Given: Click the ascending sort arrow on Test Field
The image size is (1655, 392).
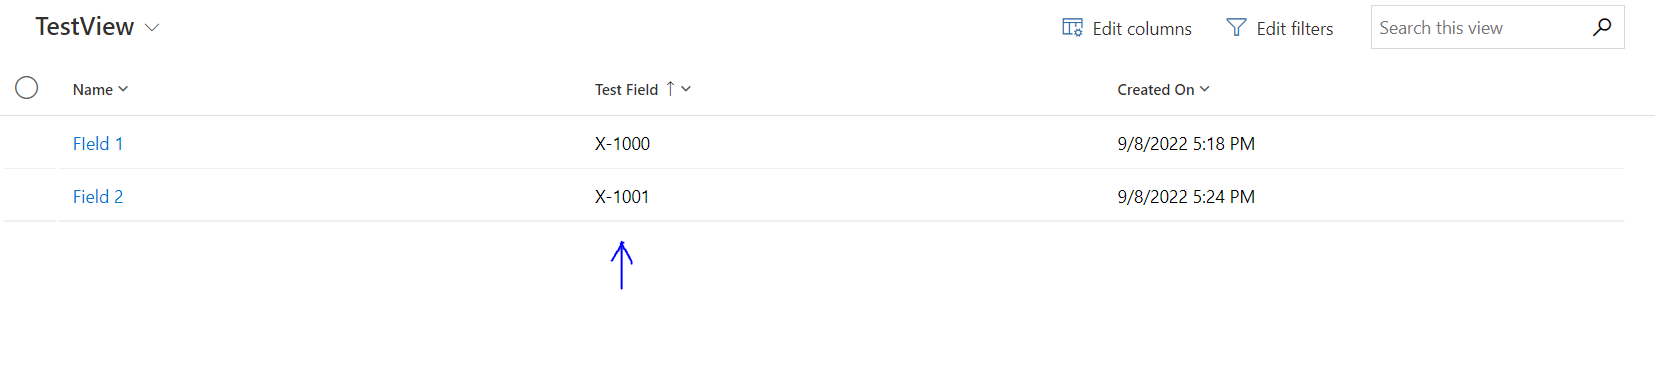Looking at the screenshot, I should pyautogui.click(x=670, y=89).
